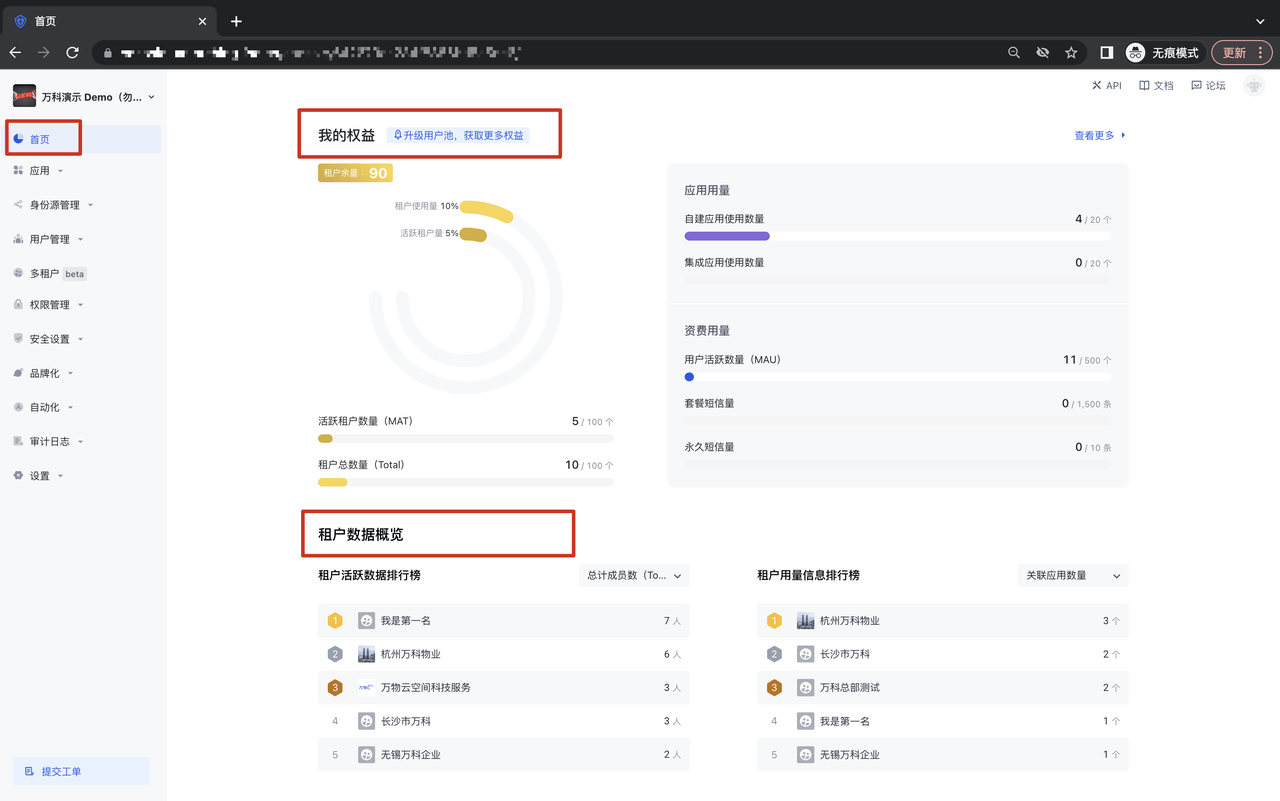Select 首页 in the sidebar
Viewport: 1280px width, 801px height.
40,139
